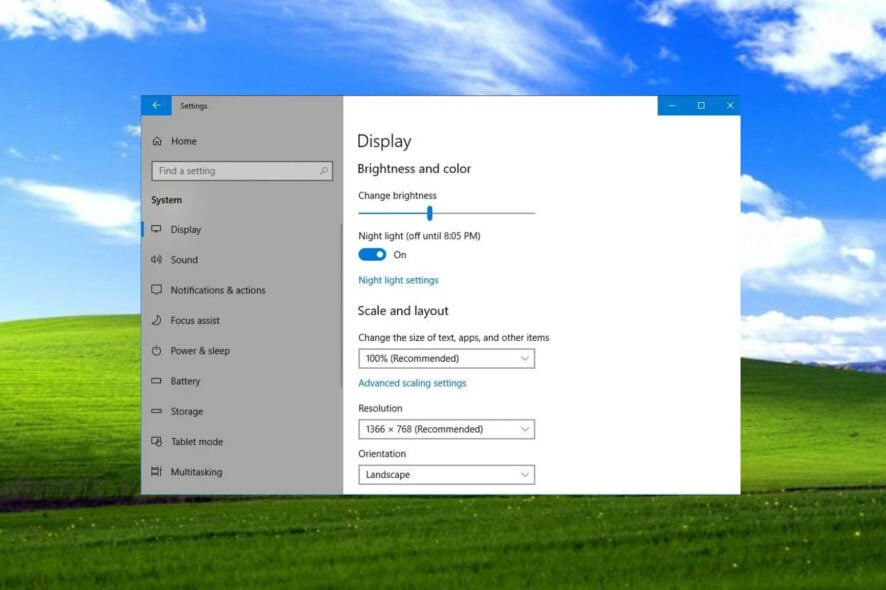This screenshot has height=590, width=886.
Task: Click the Find a setting search box
Action: 242,171
